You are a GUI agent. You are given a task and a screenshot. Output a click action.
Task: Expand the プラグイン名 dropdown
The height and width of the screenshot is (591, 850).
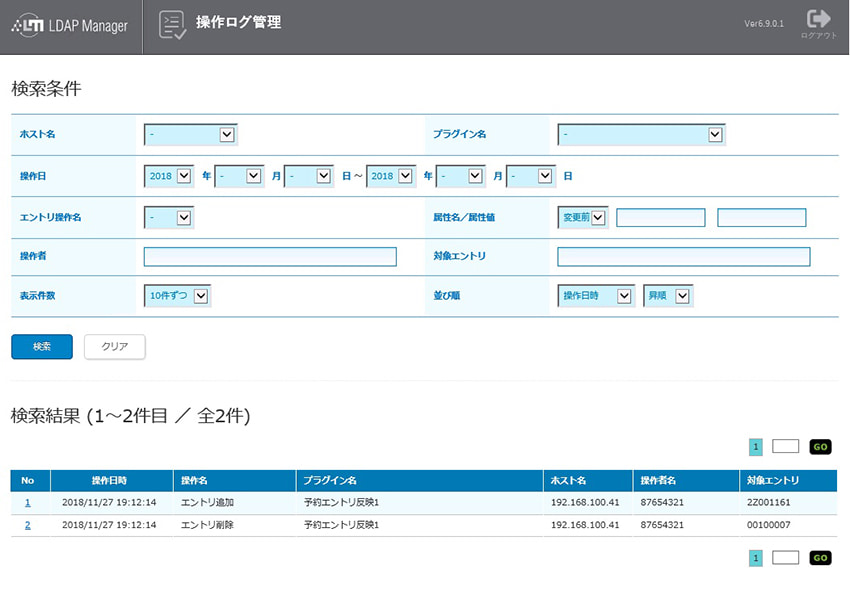(x=641, y=134)
